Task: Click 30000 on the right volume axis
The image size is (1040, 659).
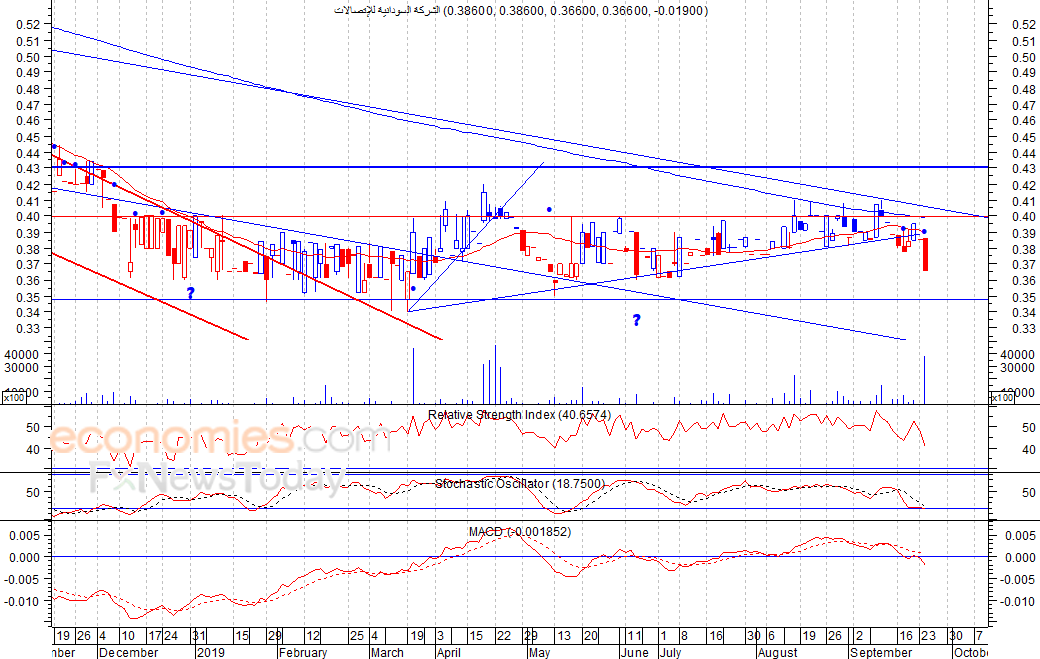Action: (1017, 368)
